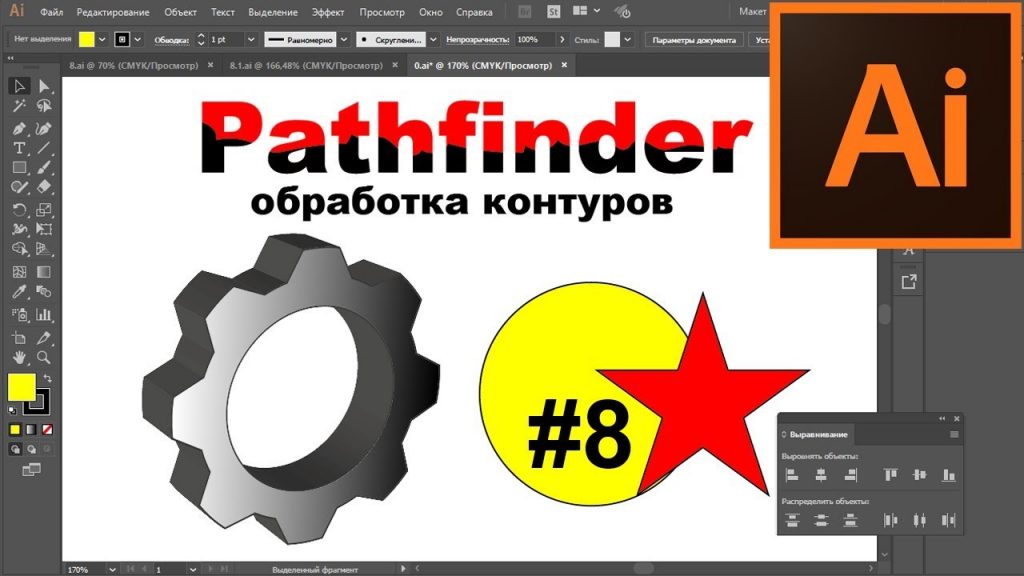The width and height of the screenshot is (1024, 576).
Task: Open the 170% zoom level dropdown
Action: point(112,569)
